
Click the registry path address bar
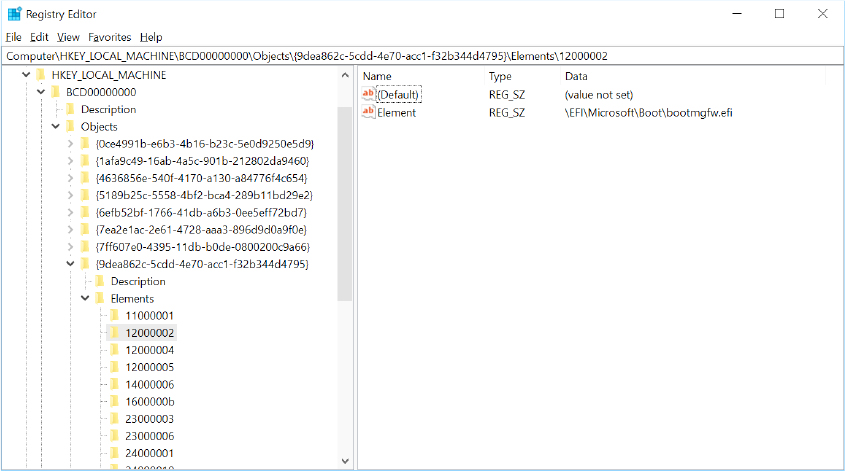coord(422,56)
